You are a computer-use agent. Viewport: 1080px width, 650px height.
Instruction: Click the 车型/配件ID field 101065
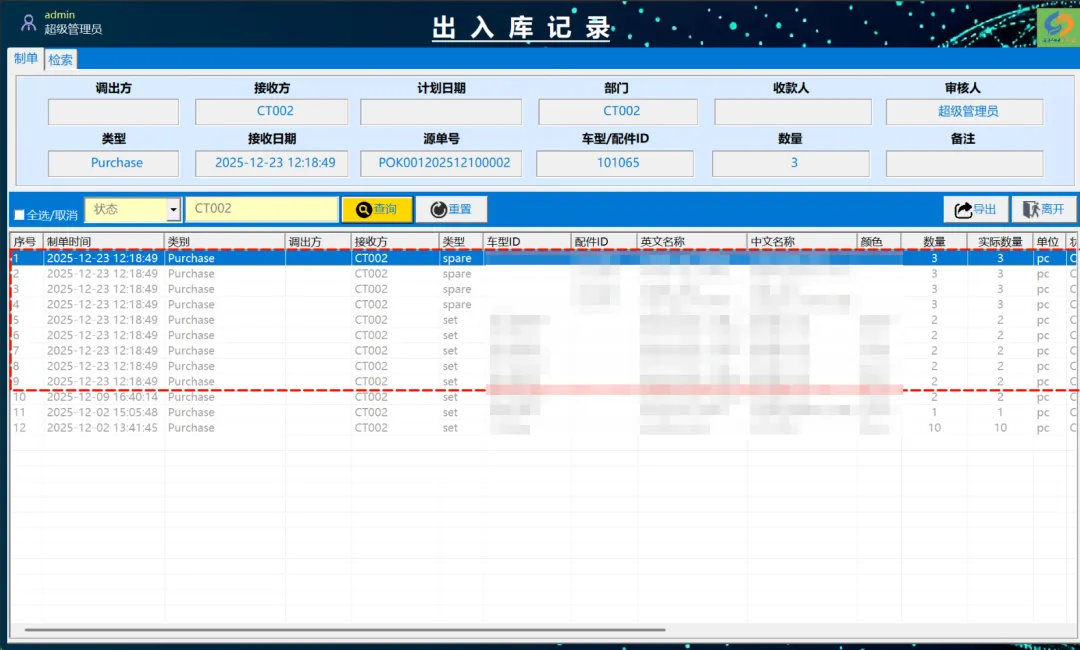pos(615,163)
